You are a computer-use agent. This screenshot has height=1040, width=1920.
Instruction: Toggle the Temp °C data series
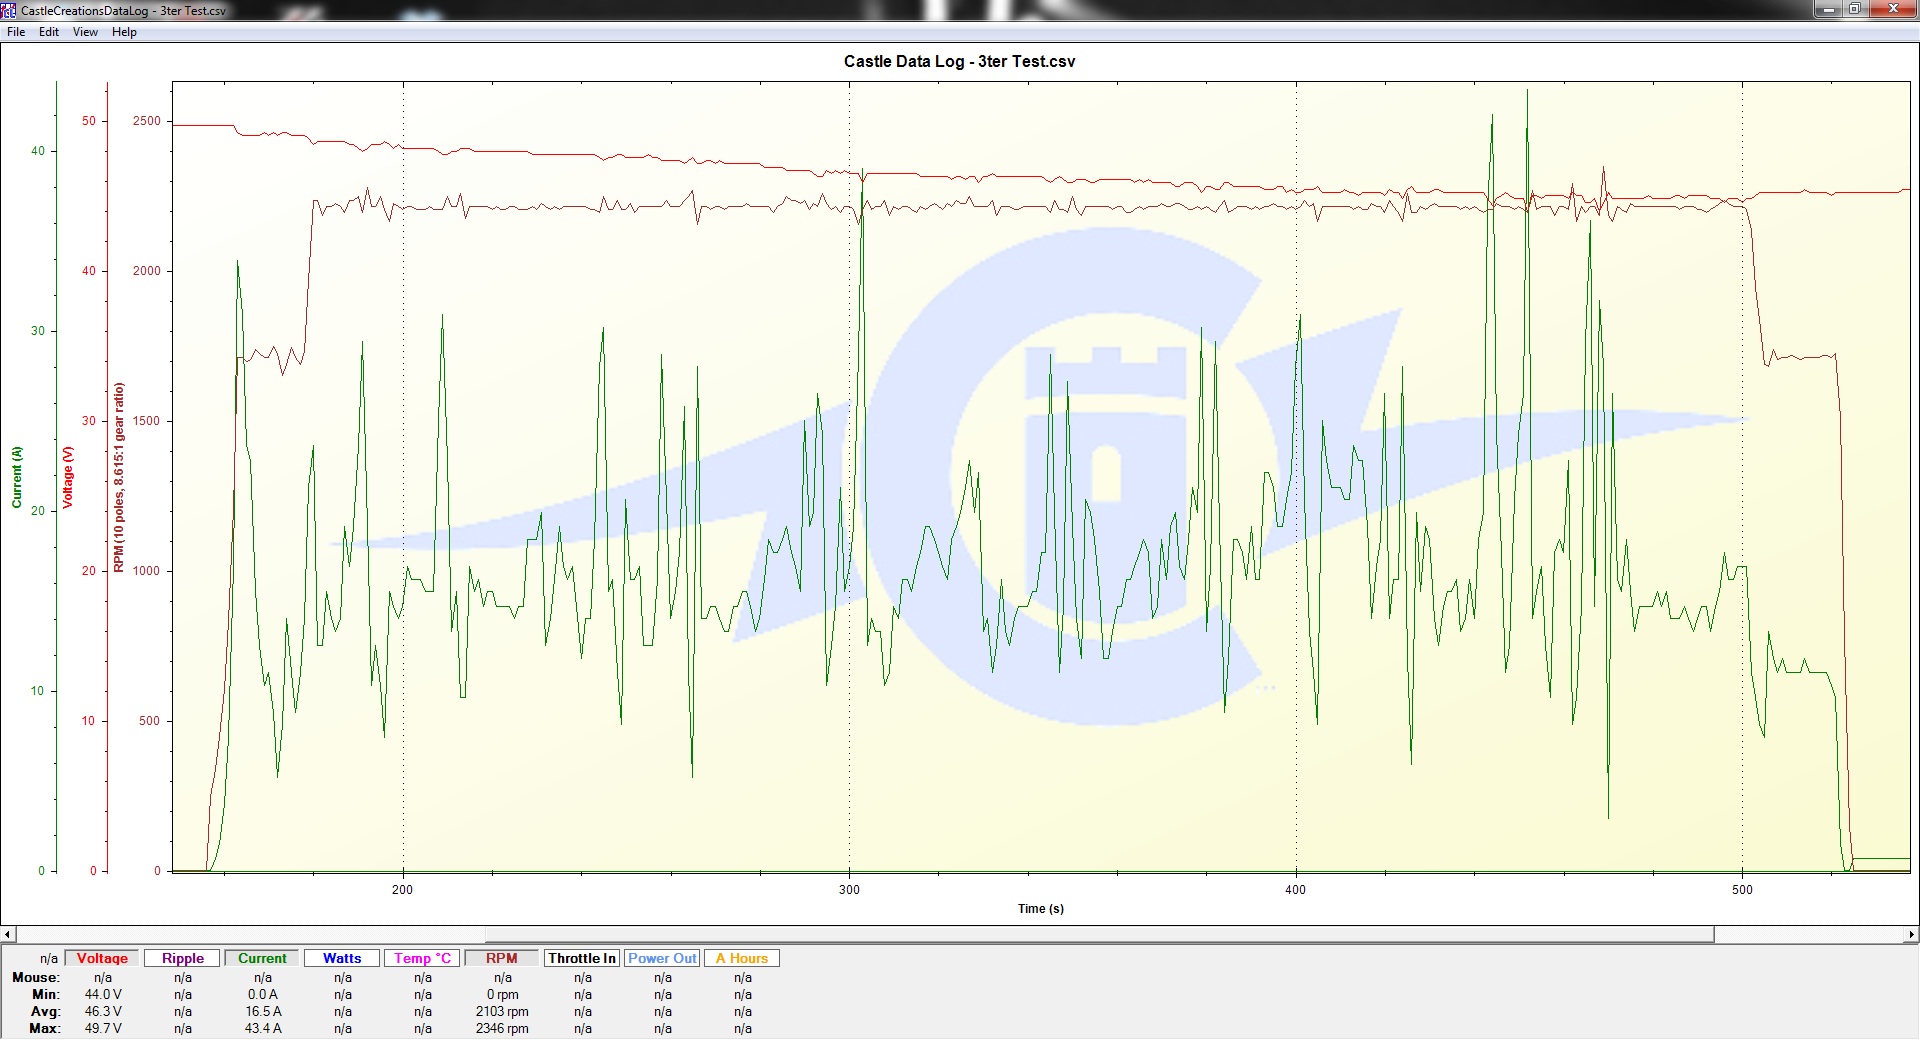(x=422, y=958)
